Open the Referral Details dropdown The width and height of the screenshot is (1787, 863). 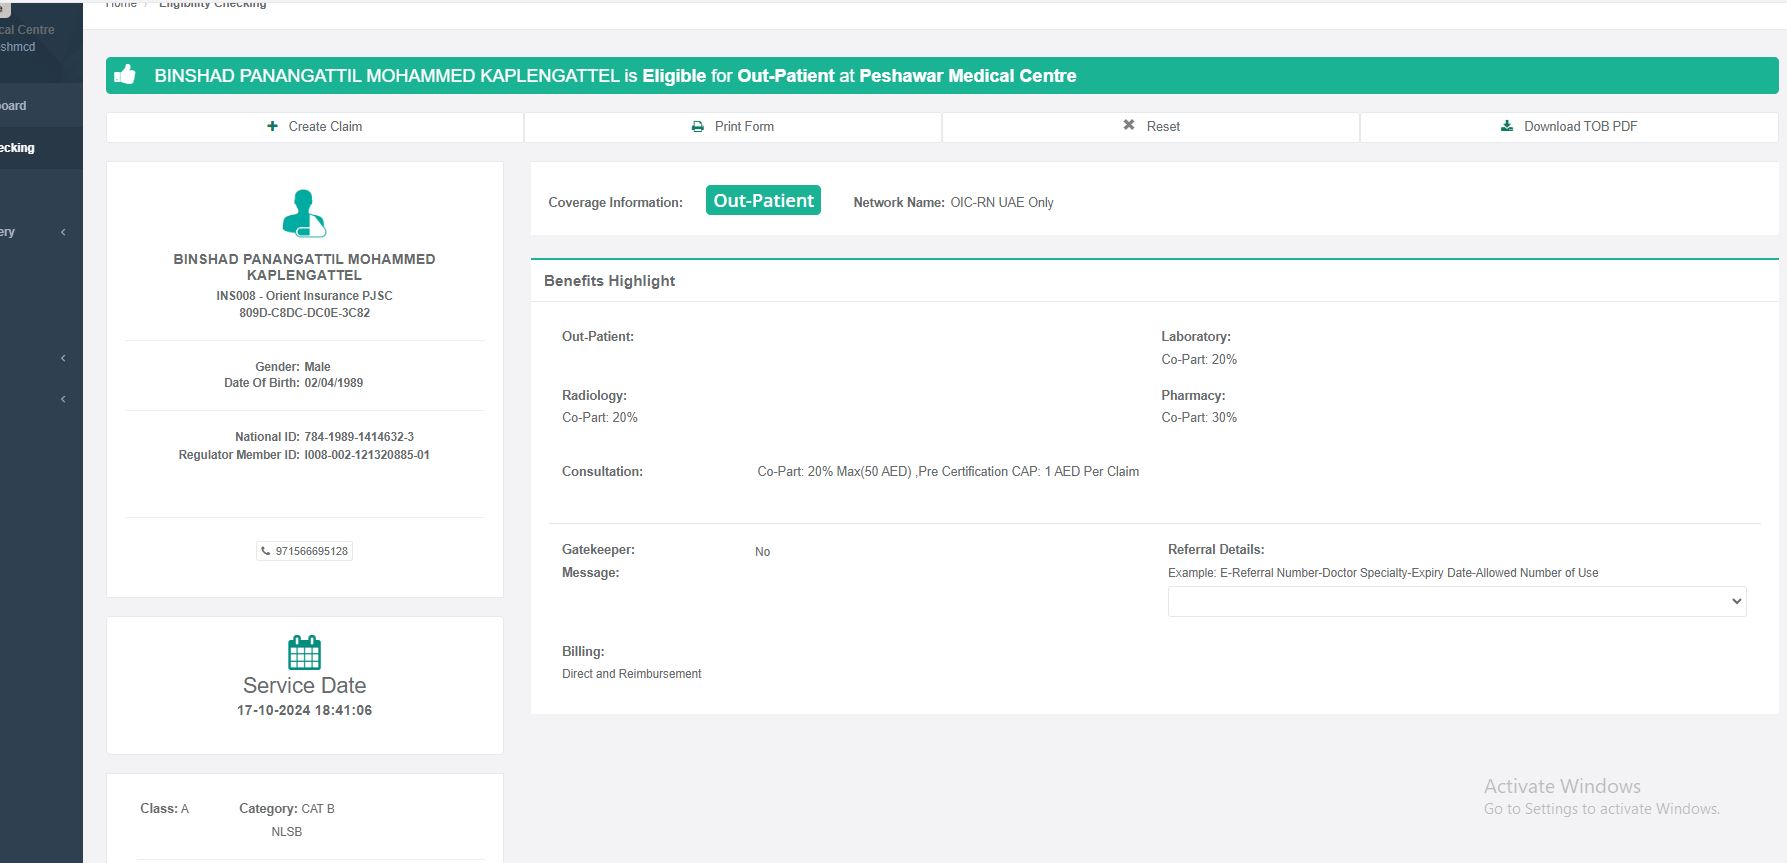1456,601
